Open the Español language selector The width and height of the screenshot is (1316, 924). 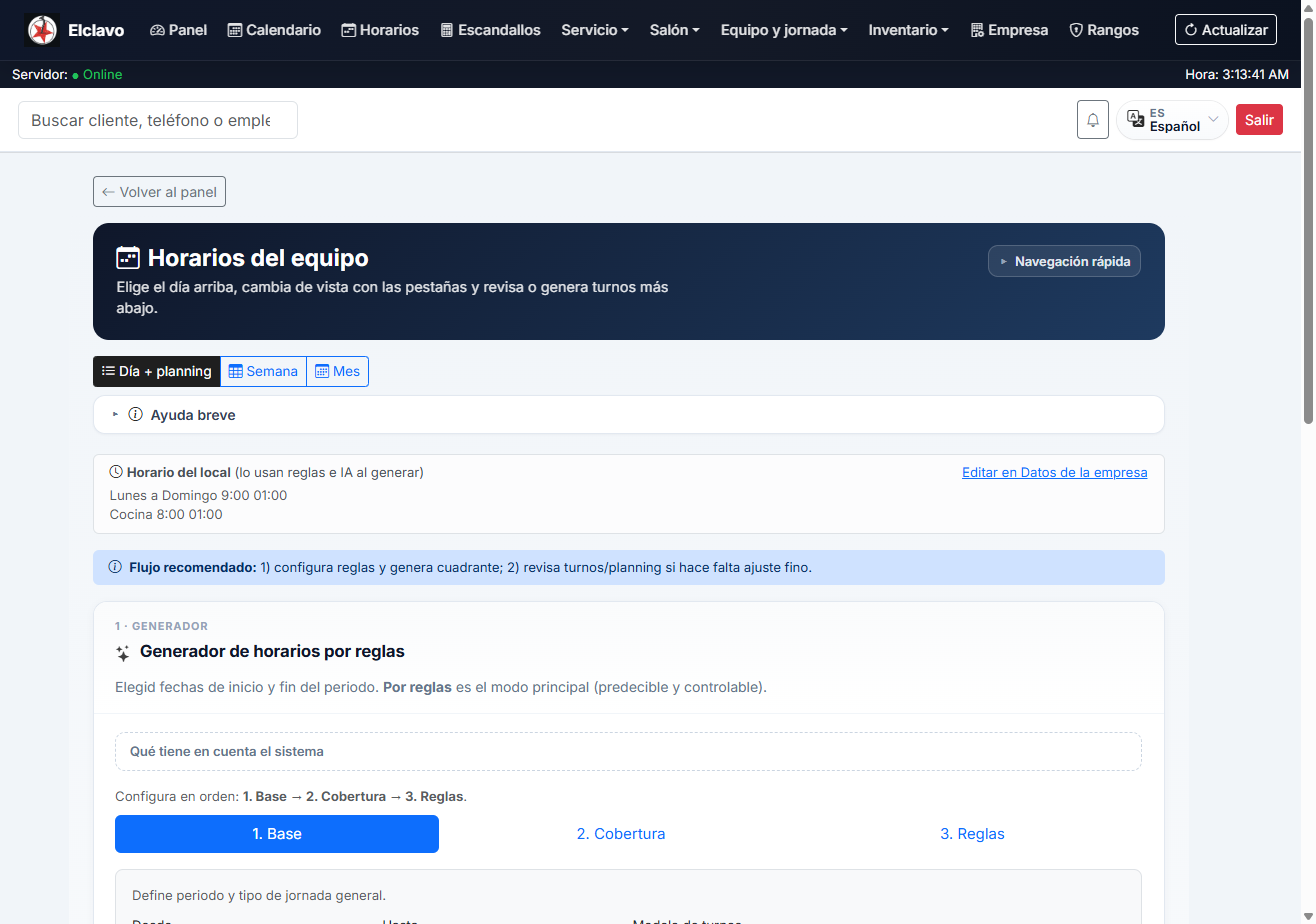point(1172,120)
